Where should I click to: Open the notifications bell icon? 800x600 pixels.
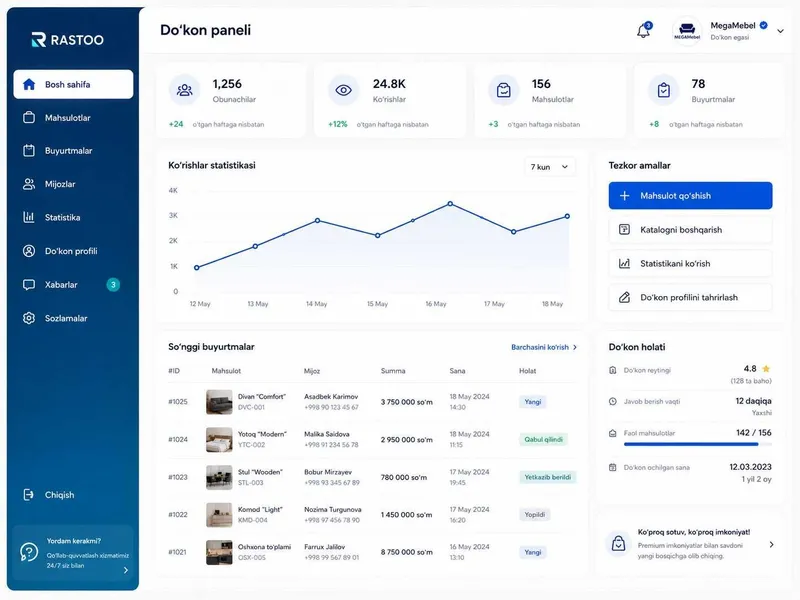tap(644, 30)
